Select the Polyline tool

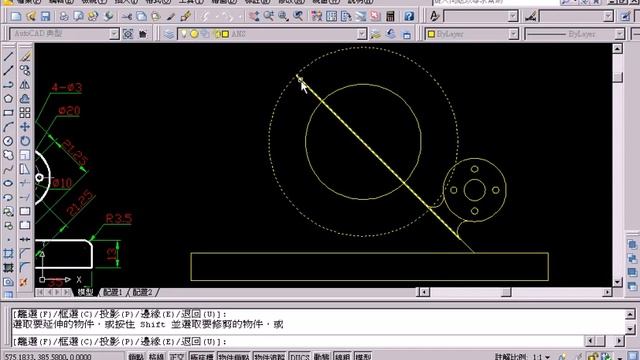point(8,84)
